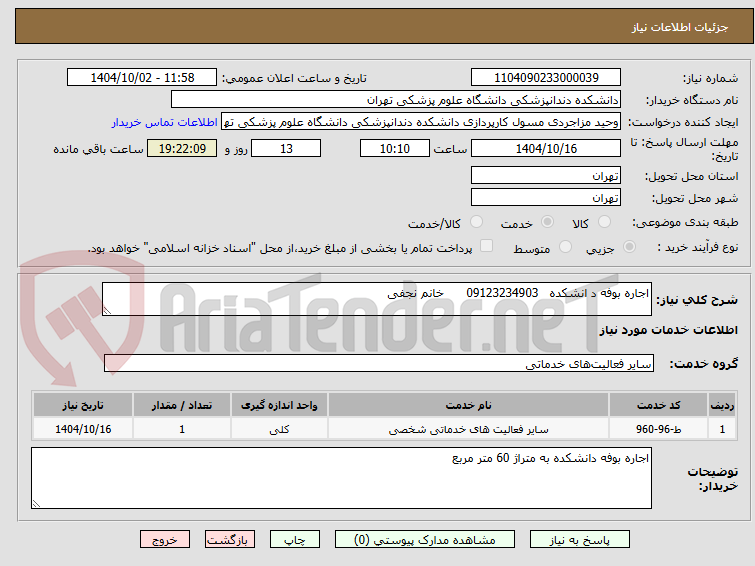
Task: Click the unit cell کلی
Action: 279,429
